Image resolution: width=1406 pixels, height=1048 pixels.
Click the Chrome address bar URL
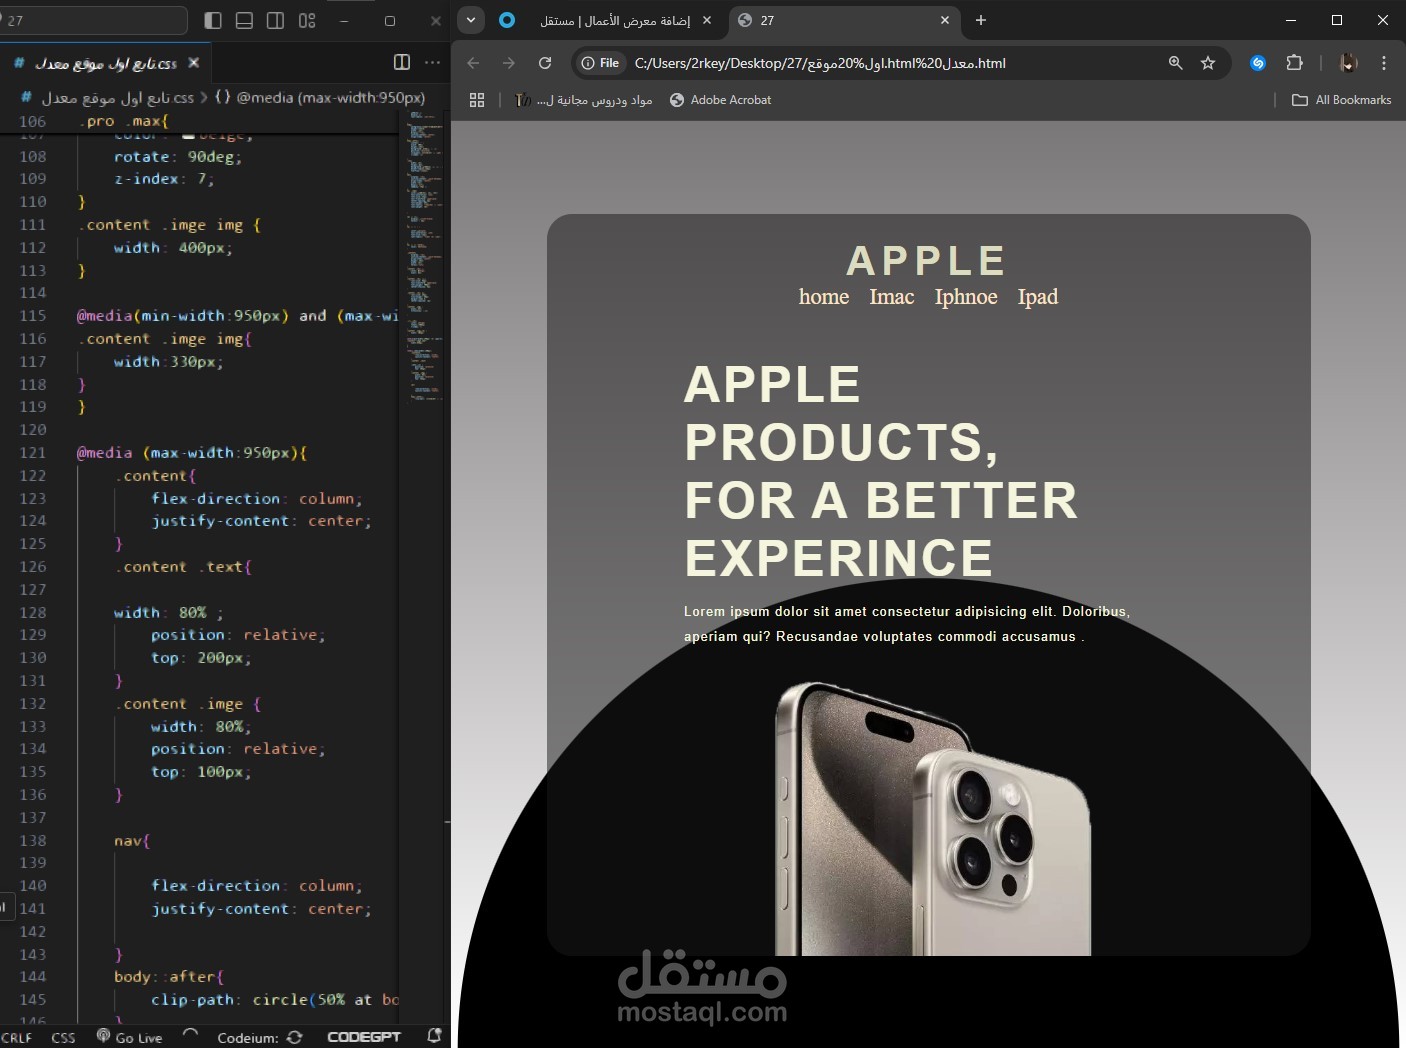click(820, 63)
